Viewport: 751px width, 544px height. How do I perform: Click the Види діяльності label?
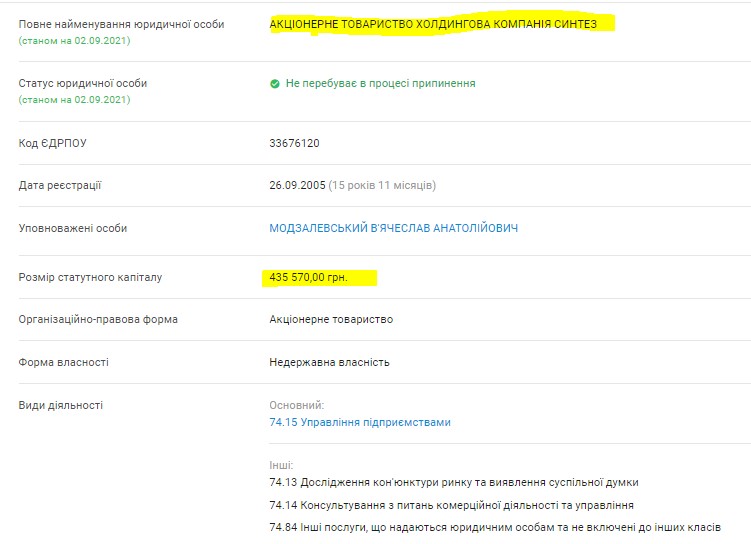(x=61, y=405)
